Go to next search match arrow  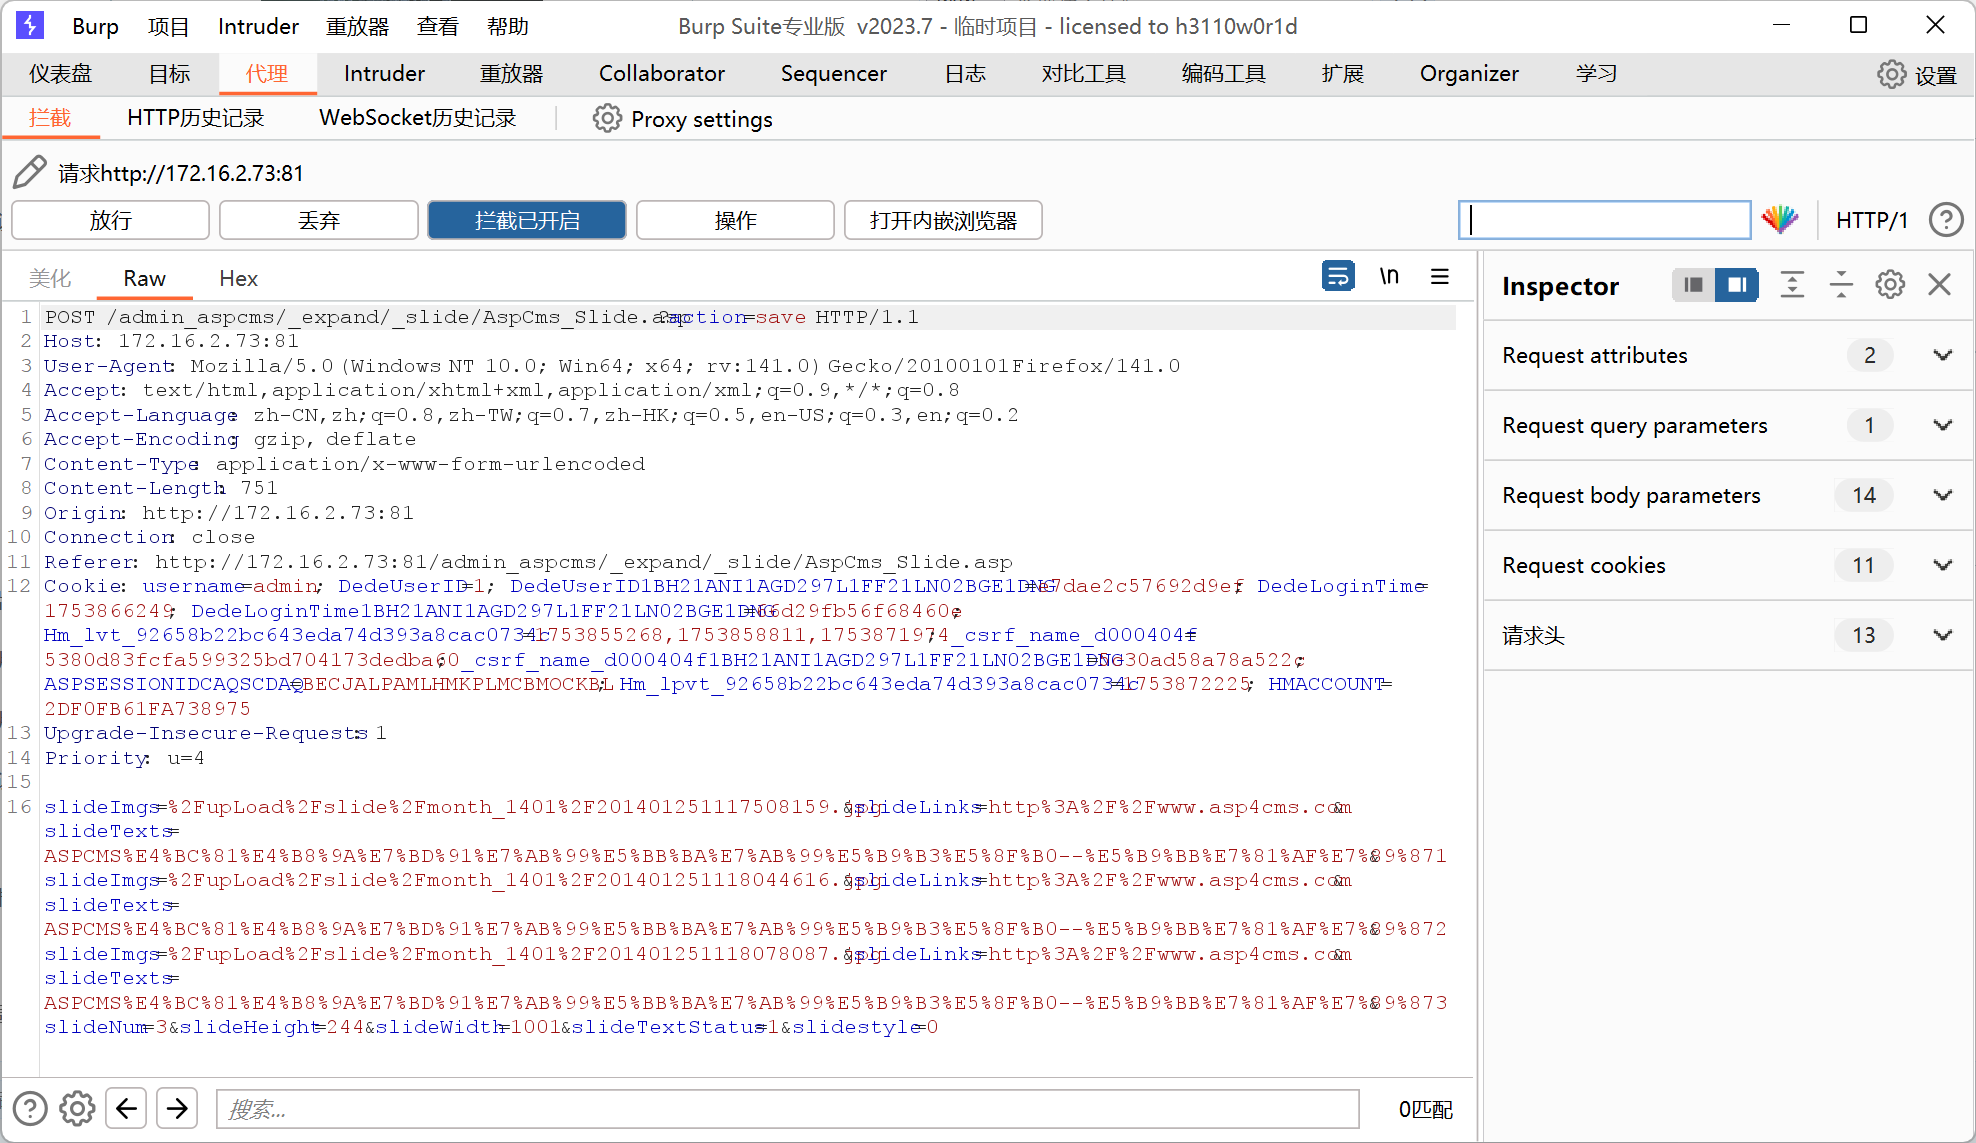coord(177,1108)
